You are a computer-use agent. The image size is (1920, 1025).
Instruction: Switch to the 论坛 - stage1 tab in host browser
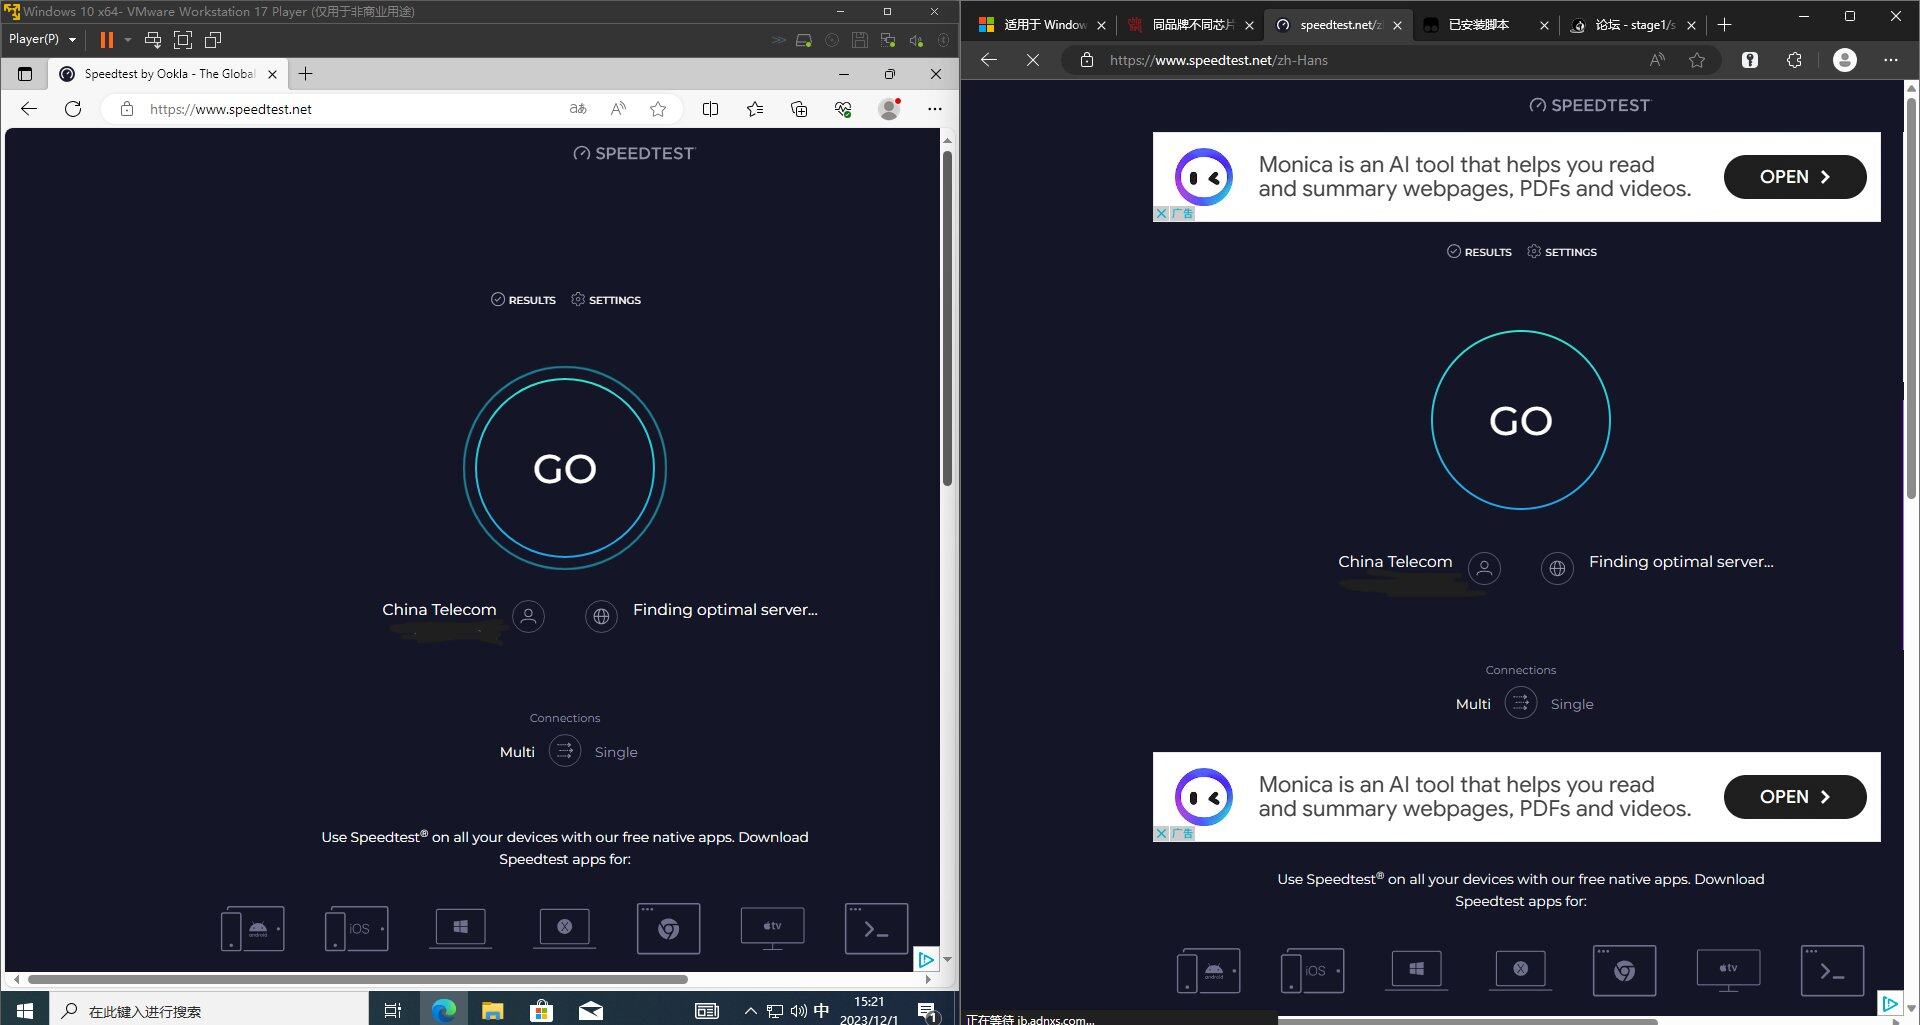[x=1632, y=25]
